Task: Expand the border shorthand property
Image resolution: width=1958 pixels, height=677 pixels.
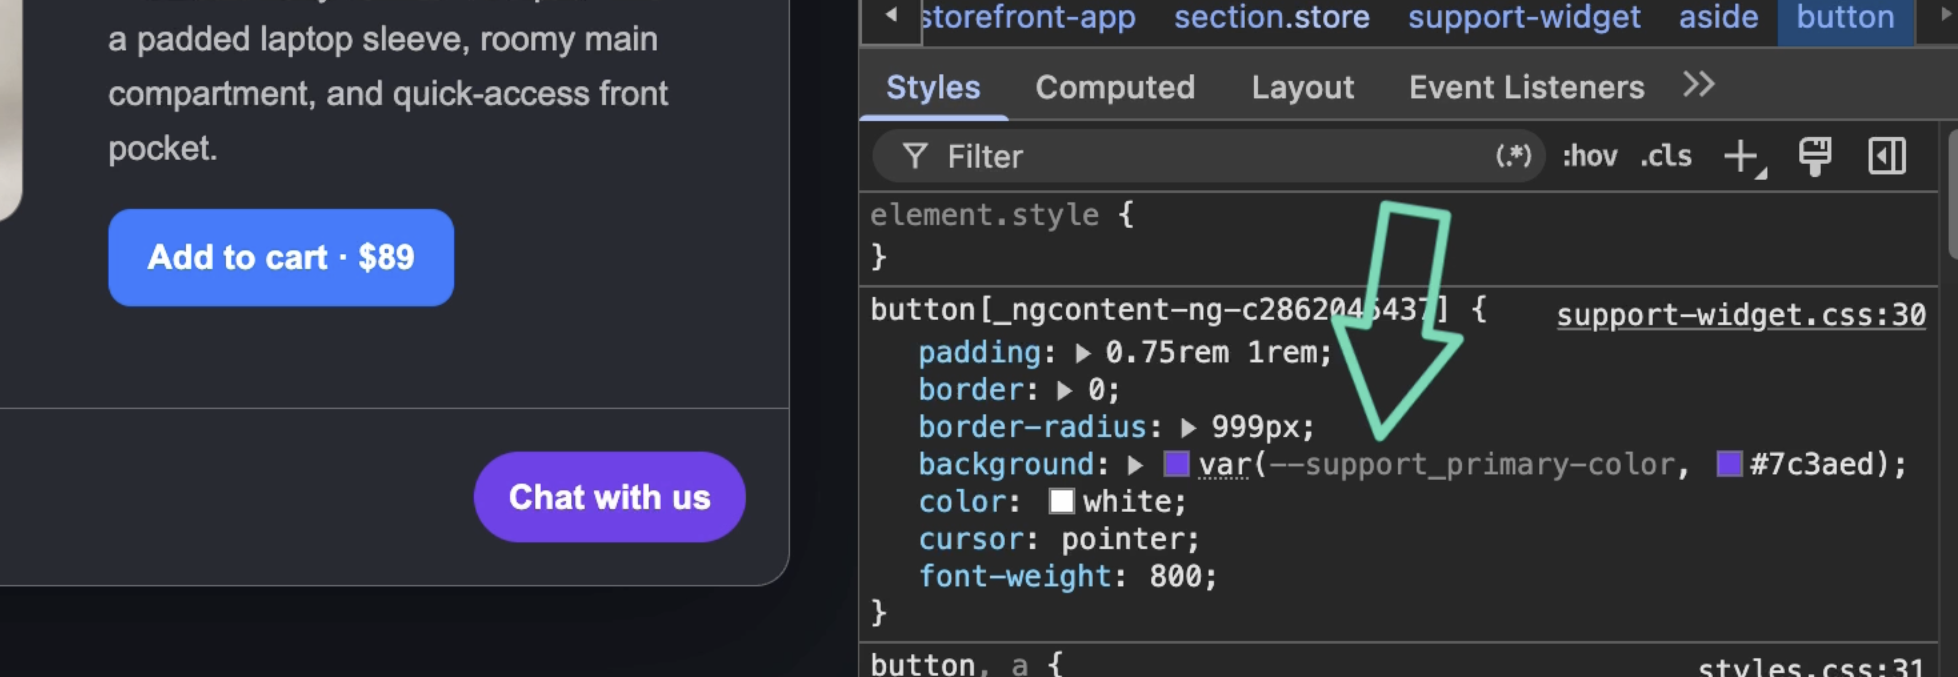Action: coord(1065,390)
